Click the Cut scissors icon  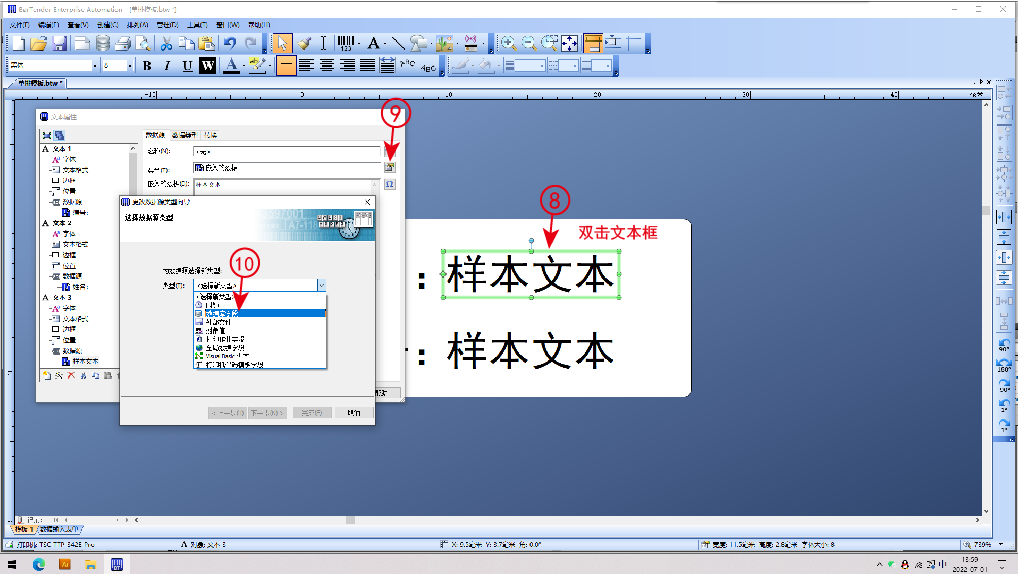[x=167, y=43]
